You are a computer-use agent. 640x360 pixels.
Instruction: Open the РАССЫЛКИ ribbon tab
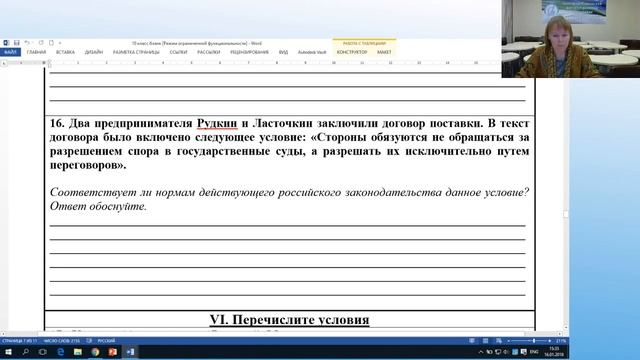[209, 52]
